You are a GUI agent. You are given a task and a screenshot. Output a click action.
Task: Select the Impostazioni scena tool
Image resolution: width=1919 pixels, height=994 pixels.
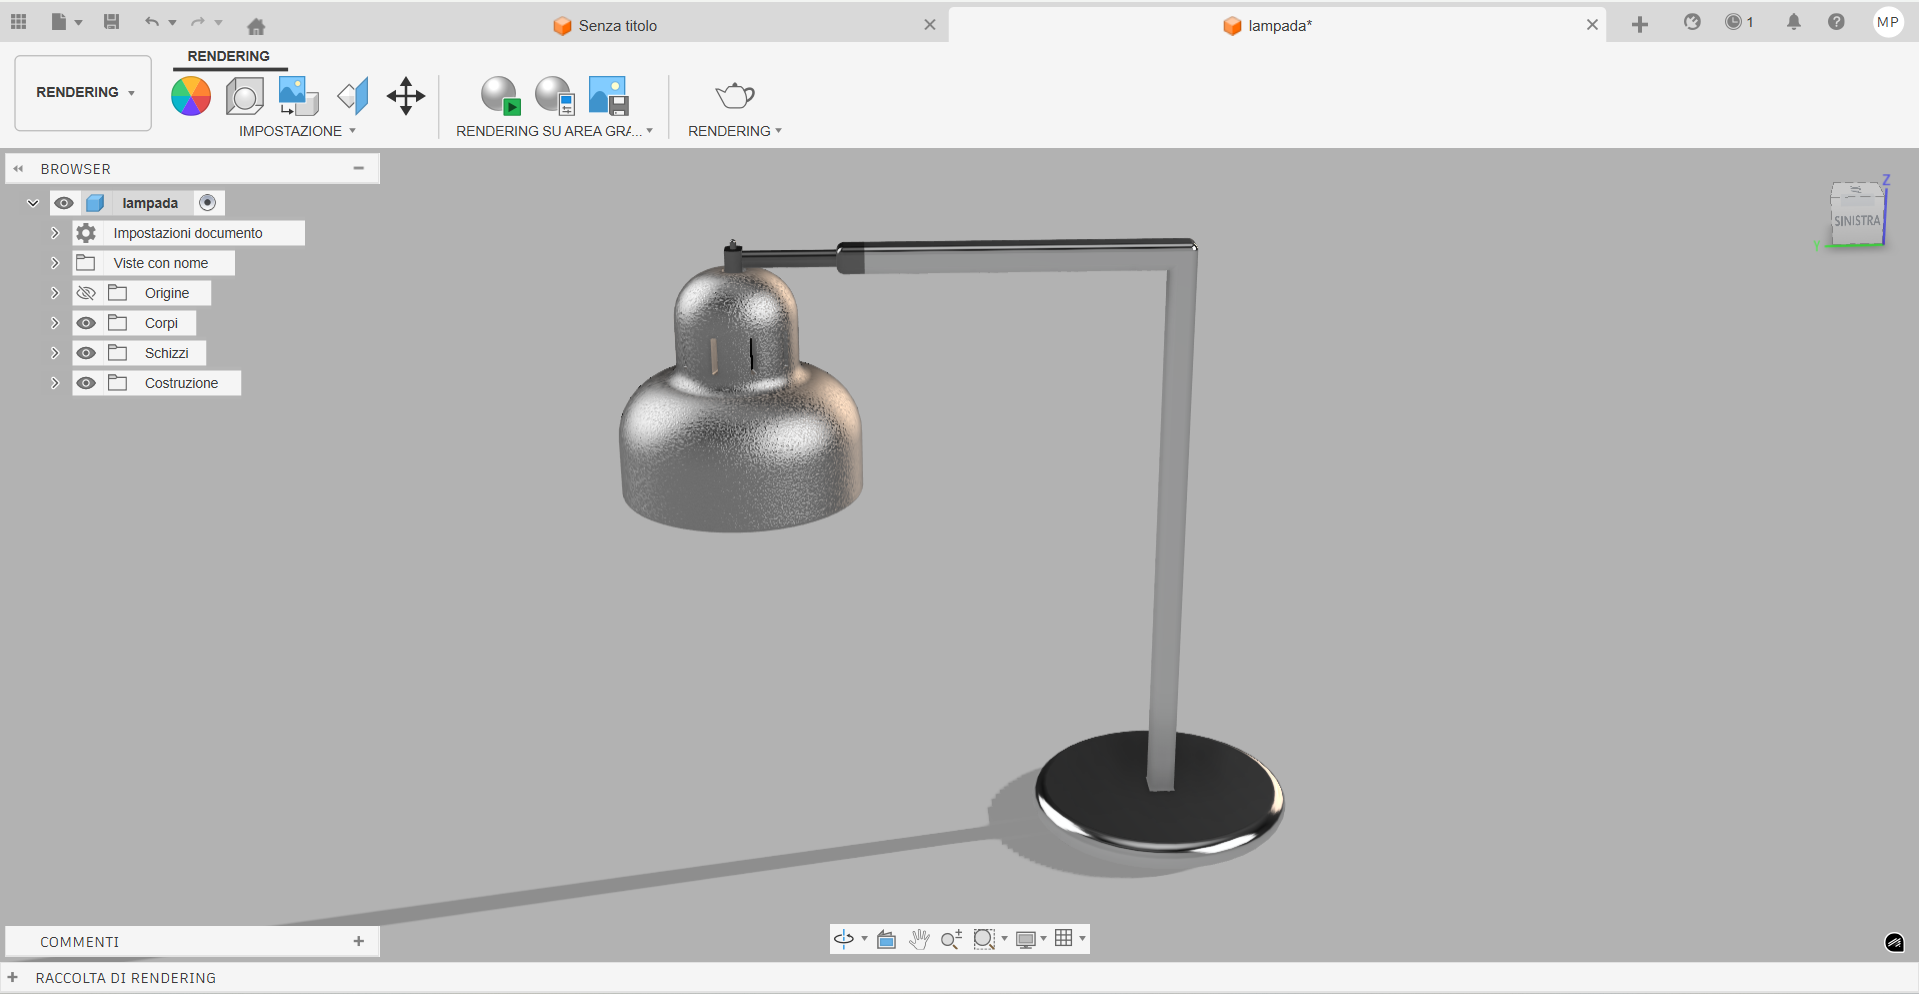(x=244, y=96)
